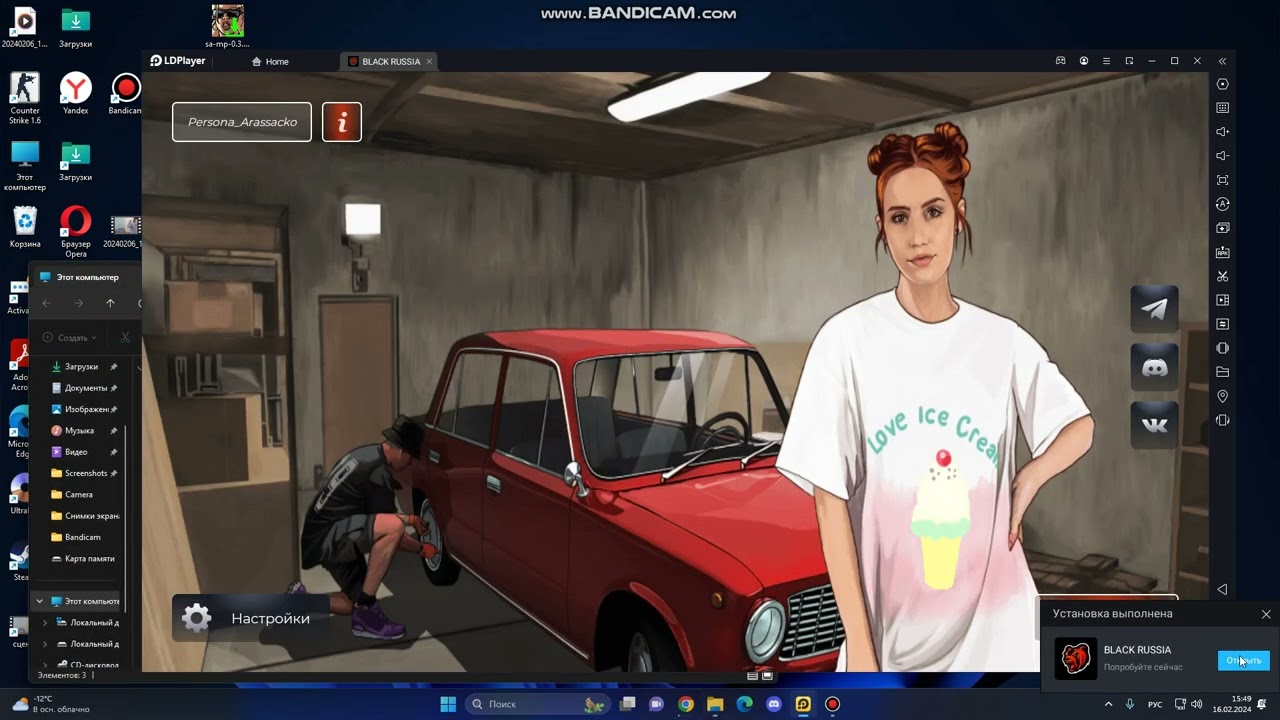Open the system volume tray icon
Screen dimensions: 1280x720
1199,704
